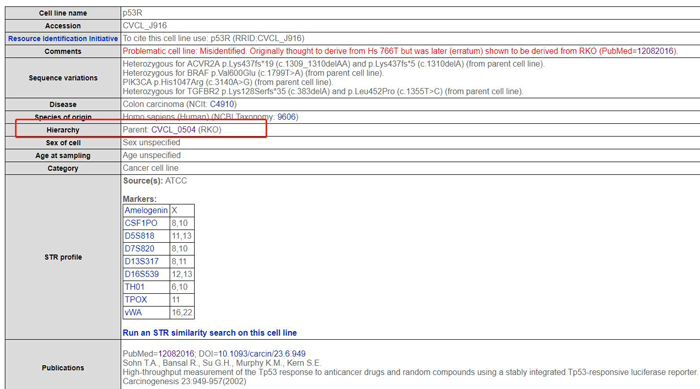
Task: Click the vWA marker link
Action: tap(133, 313)
